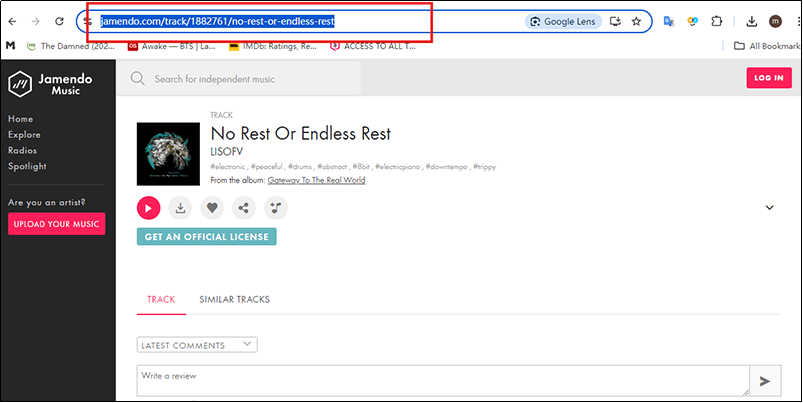The width and height of the screenshot is (803, 403).
Task: Like the track with heart icon
Action: click(212, 208)
